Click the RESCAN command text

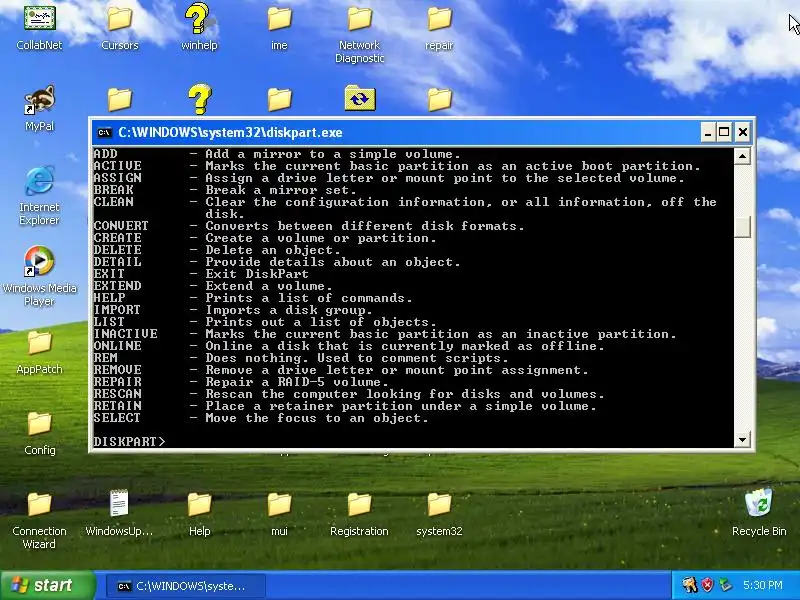pos(117,394)
